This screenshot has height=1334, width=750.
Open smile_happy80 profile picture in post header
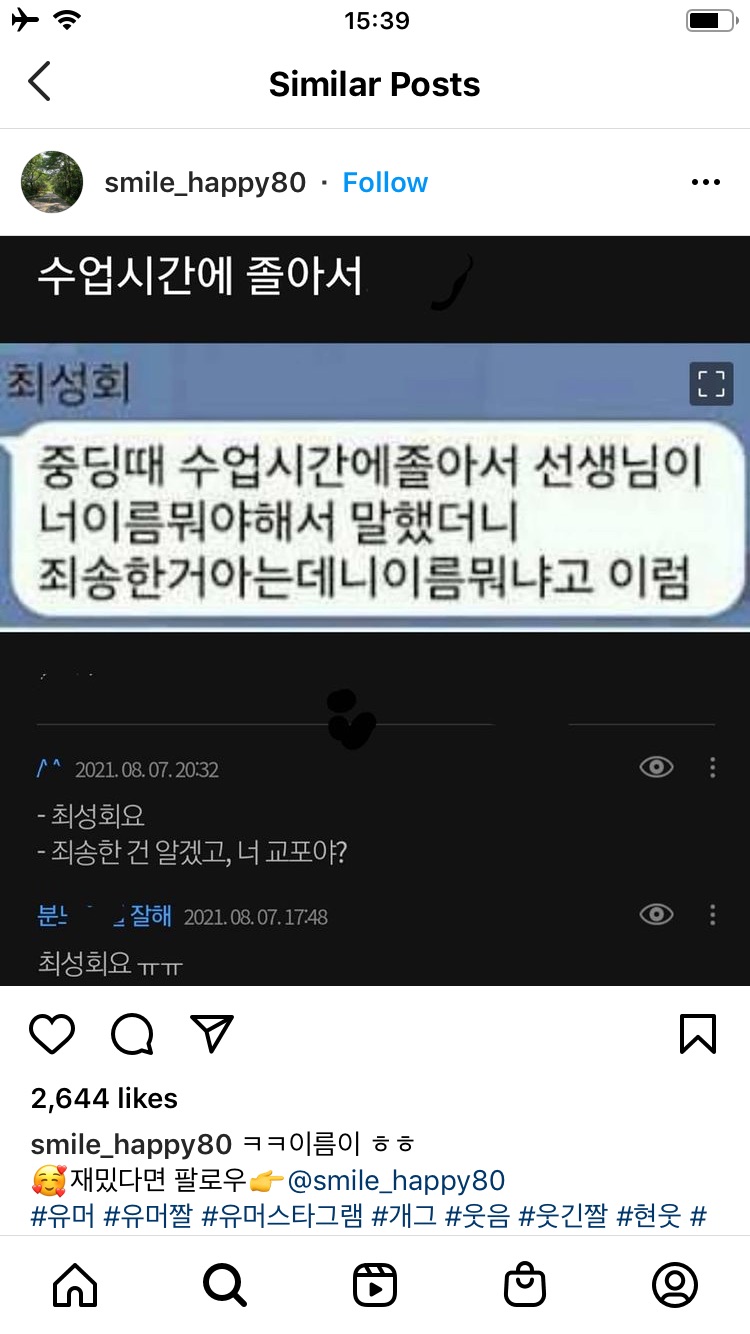click(52, 182)
